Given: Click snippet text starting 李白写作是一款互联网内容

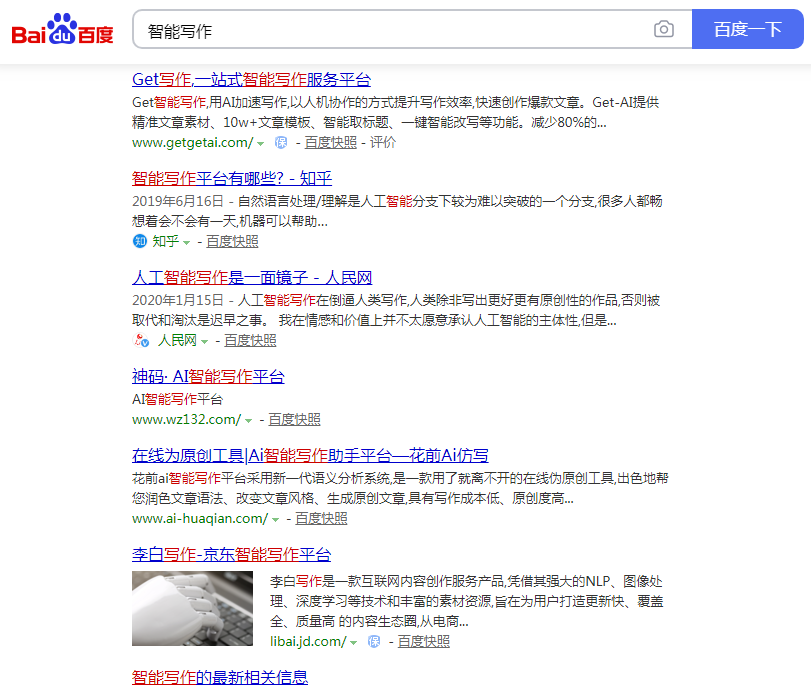Looking at the screenshot, I should (x=466, y=602).
